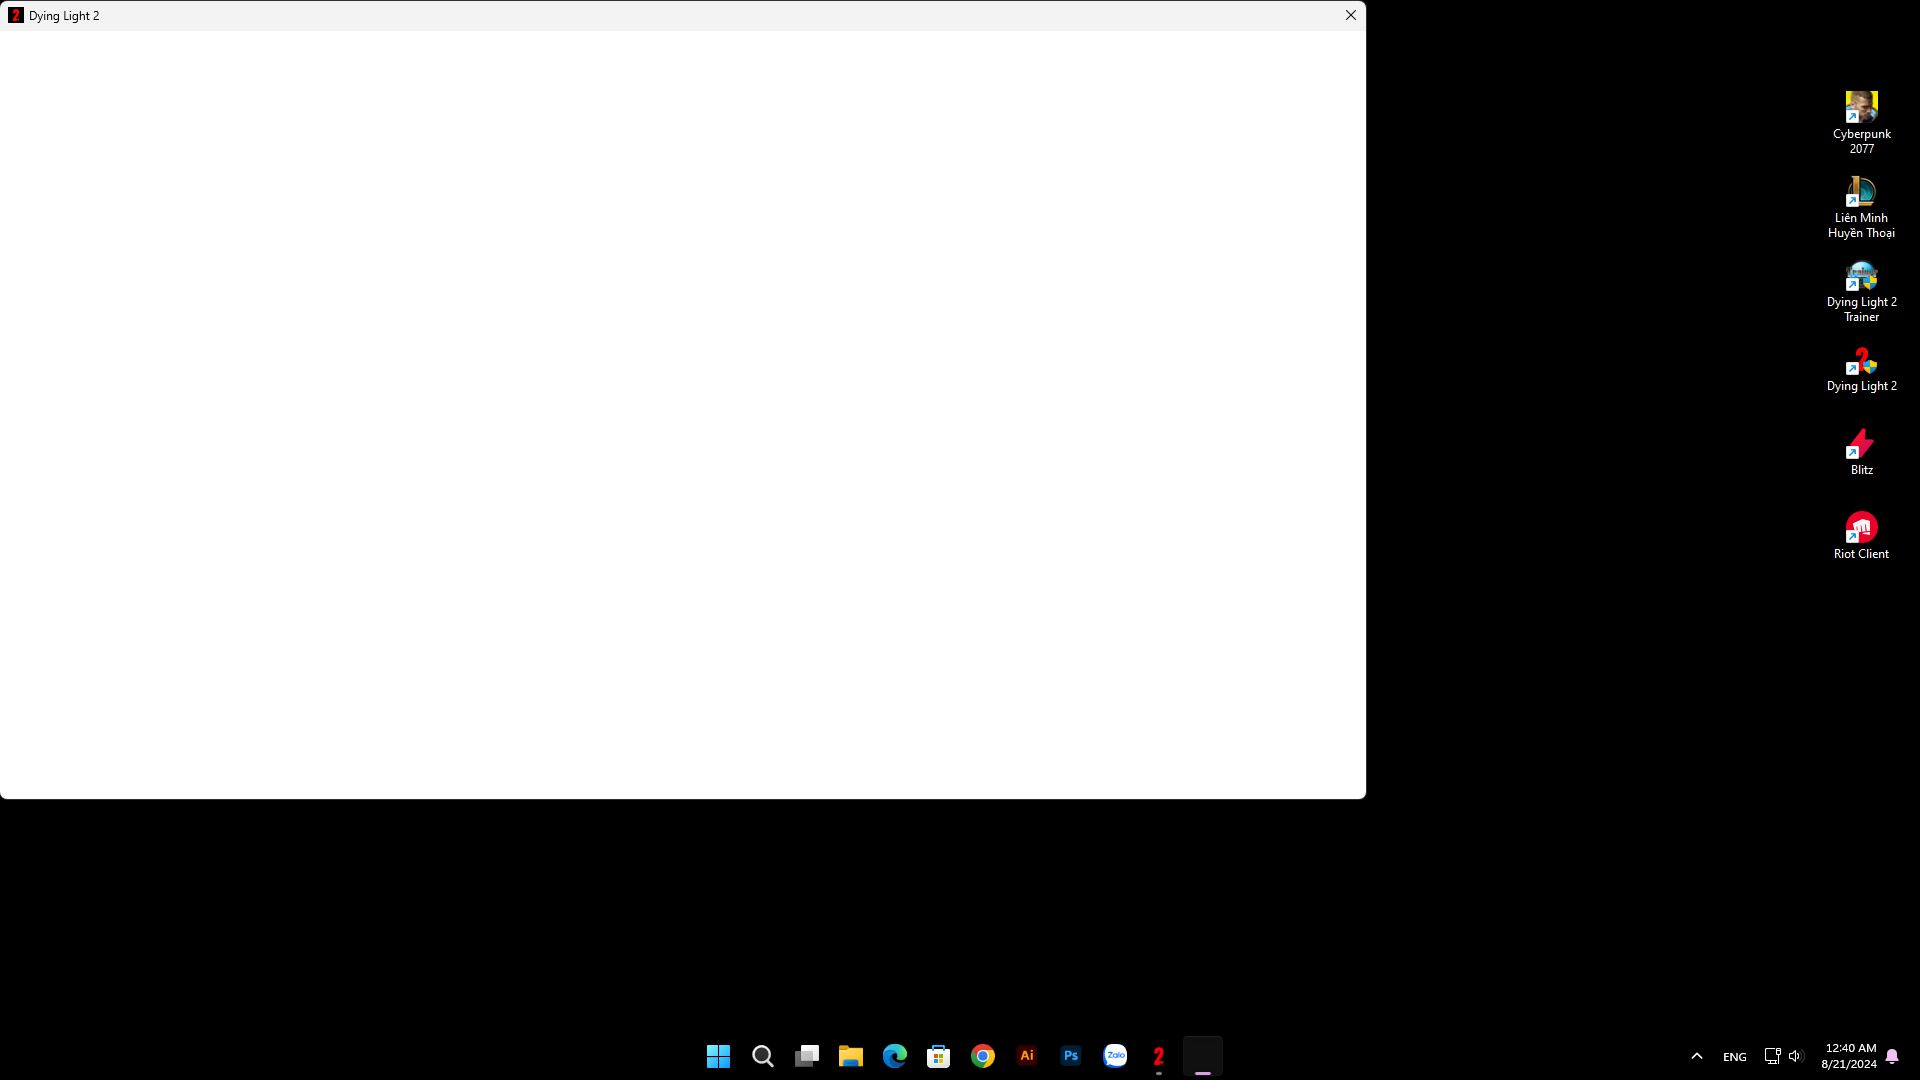Launch Microsoft Edge from taskbar
This screenshot has height=1080, width=1920.
point(894,1056)
